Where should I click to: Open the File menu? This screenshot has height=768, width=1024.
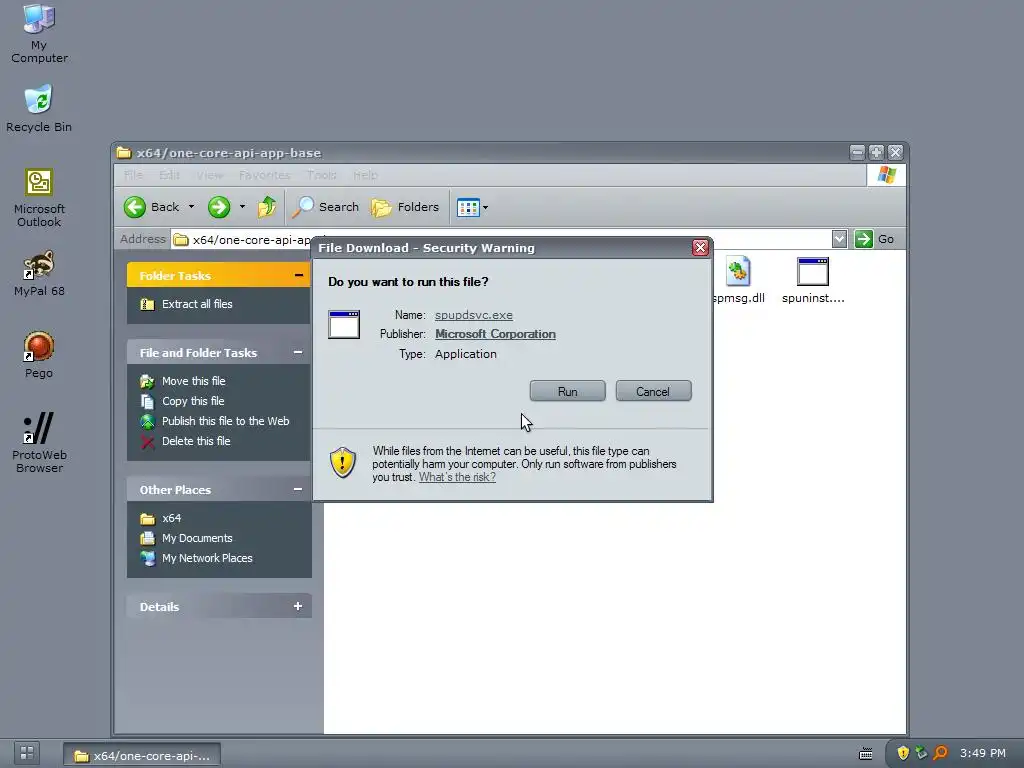pos(133,175)
